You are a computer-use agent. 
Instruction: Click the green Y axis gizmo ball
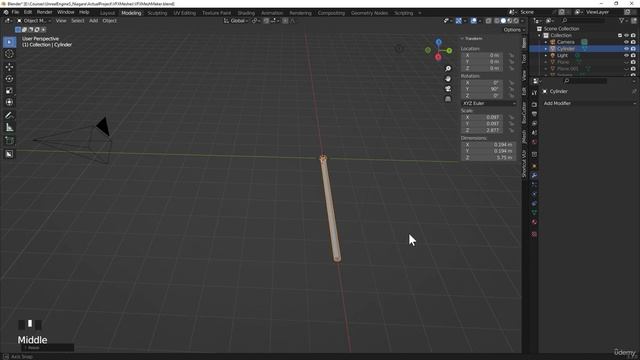point(449,51)
